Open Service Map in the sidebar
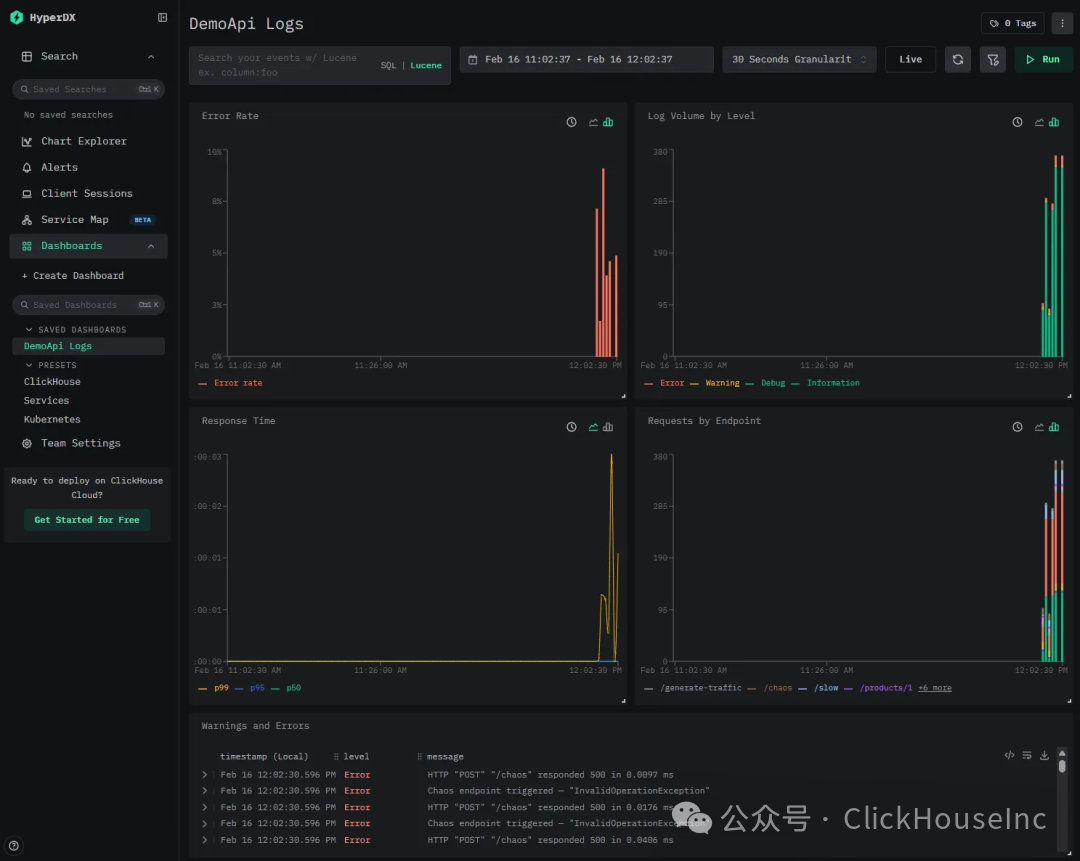Image resolution: width=1080 pixels, height=861 pixels. [74, 220]
